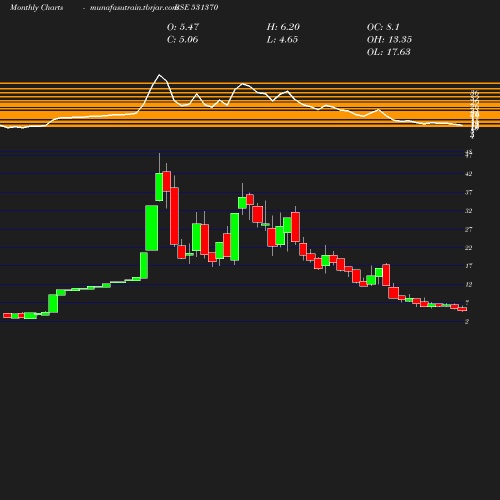The height and width of the screenshot is (500, 500).
Task: Click the price axis label "42"
Action: (469, 174)
